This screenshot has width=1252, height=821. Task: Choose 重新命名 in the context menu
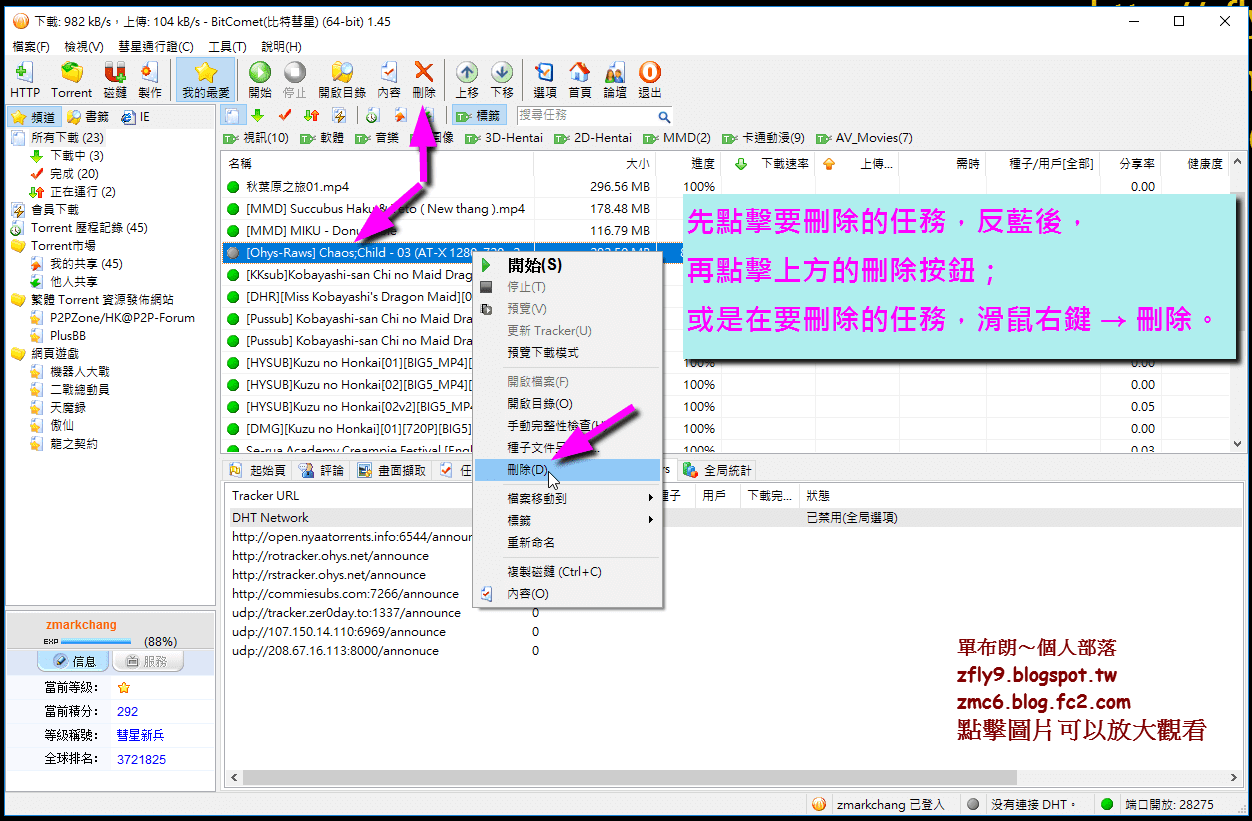click(567, 542)
